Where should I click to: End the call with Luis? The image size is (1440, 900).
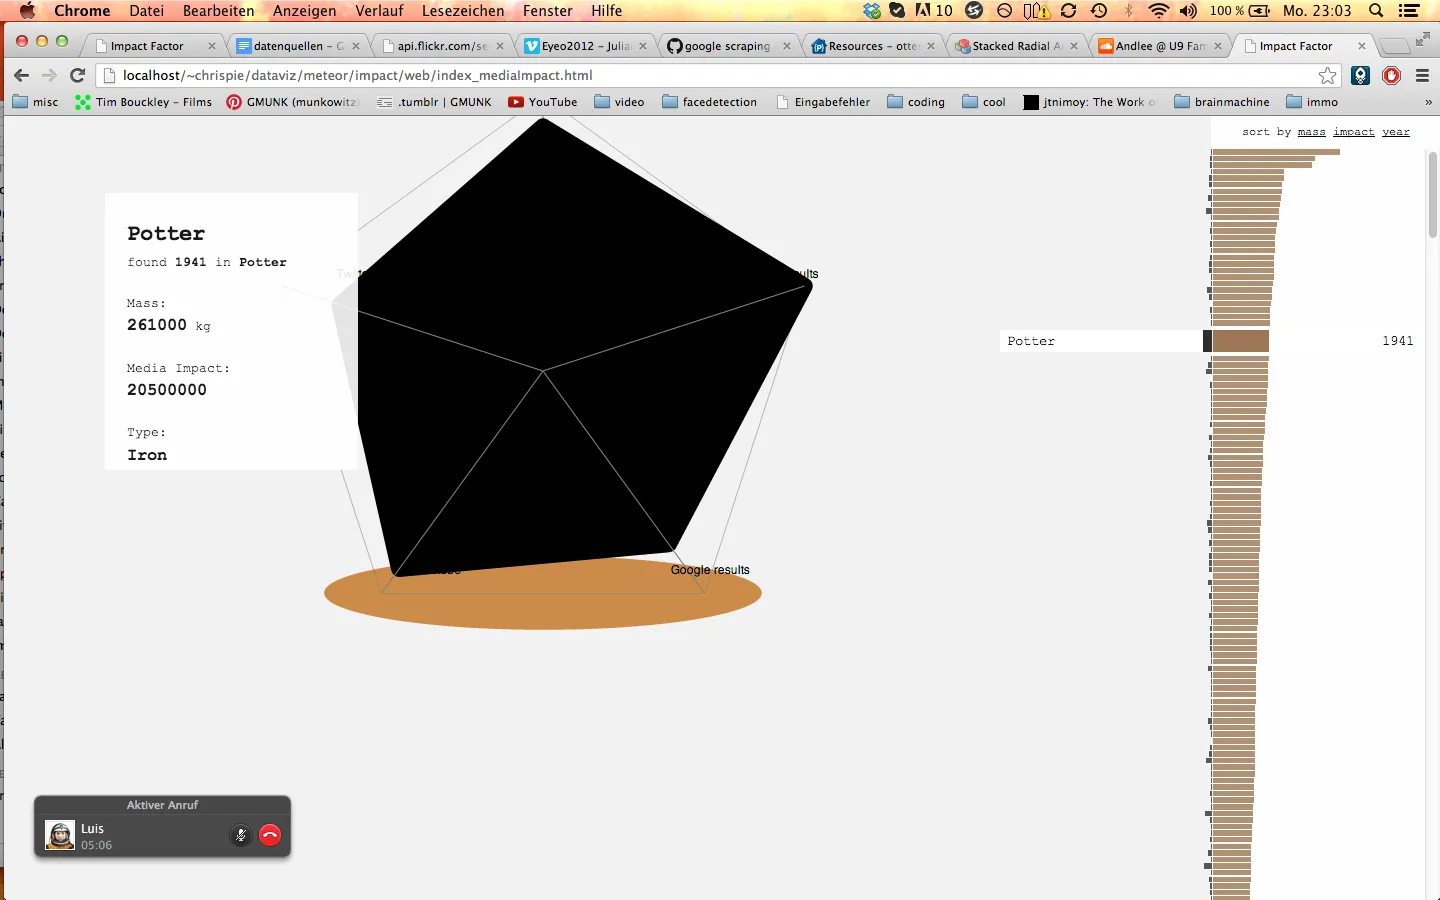[270, 835]
